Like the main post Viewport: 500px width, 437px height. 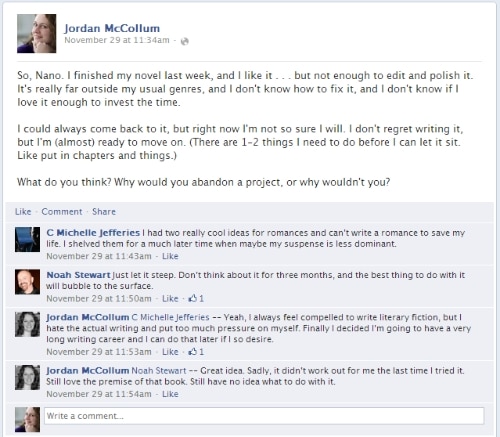[x=23, y=212]
